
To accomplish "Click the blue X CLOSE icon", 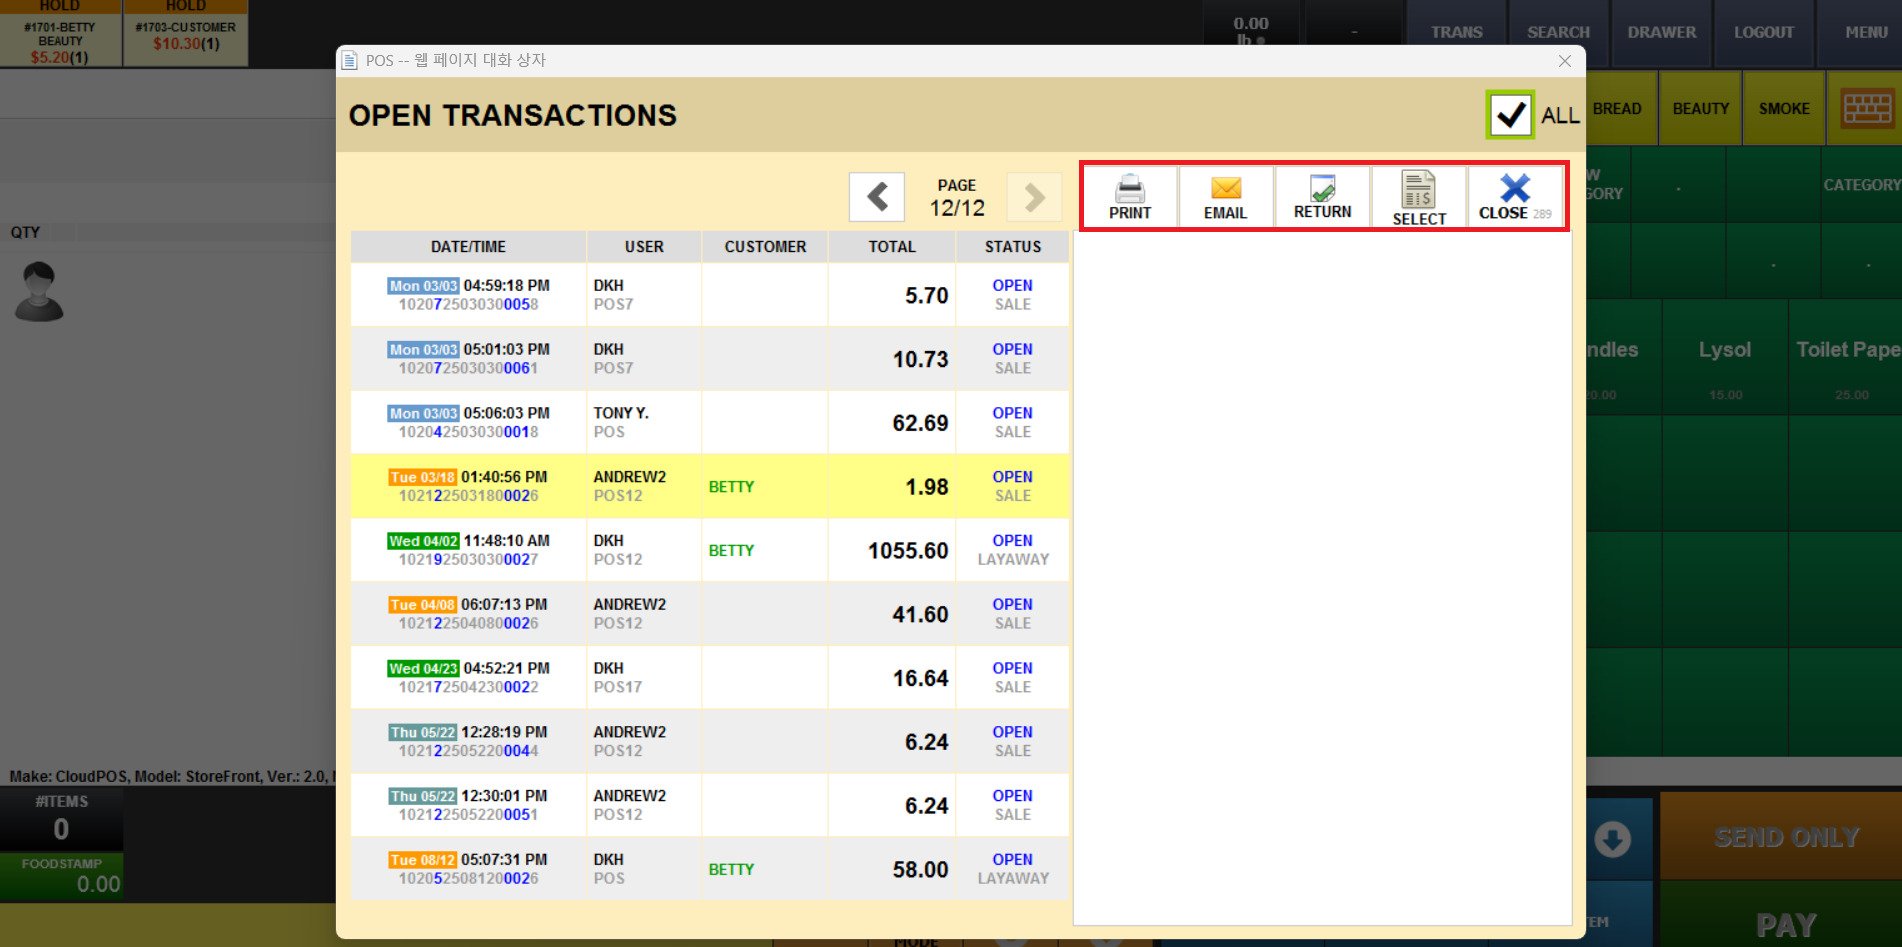I will pos(1514,188).
